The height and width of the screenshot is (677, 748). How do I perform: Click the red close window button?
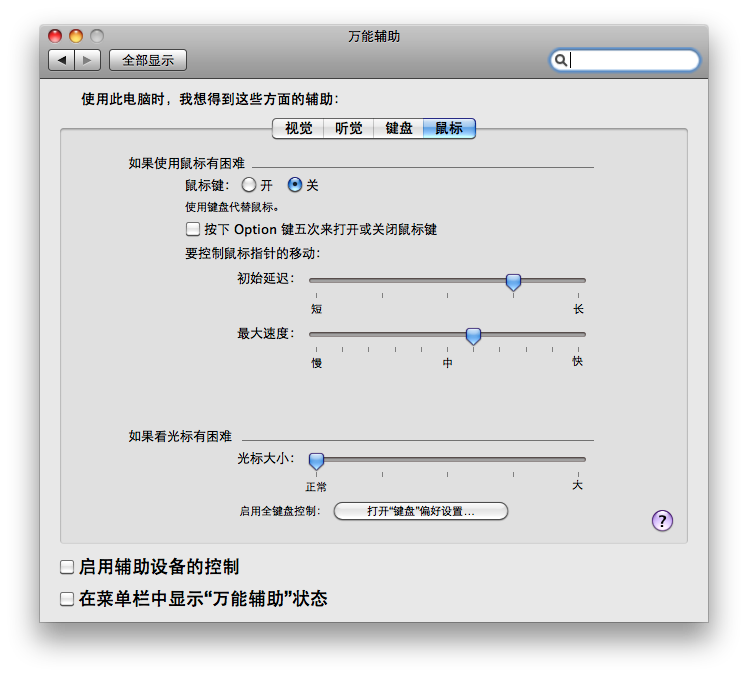[x=55, y=36]
